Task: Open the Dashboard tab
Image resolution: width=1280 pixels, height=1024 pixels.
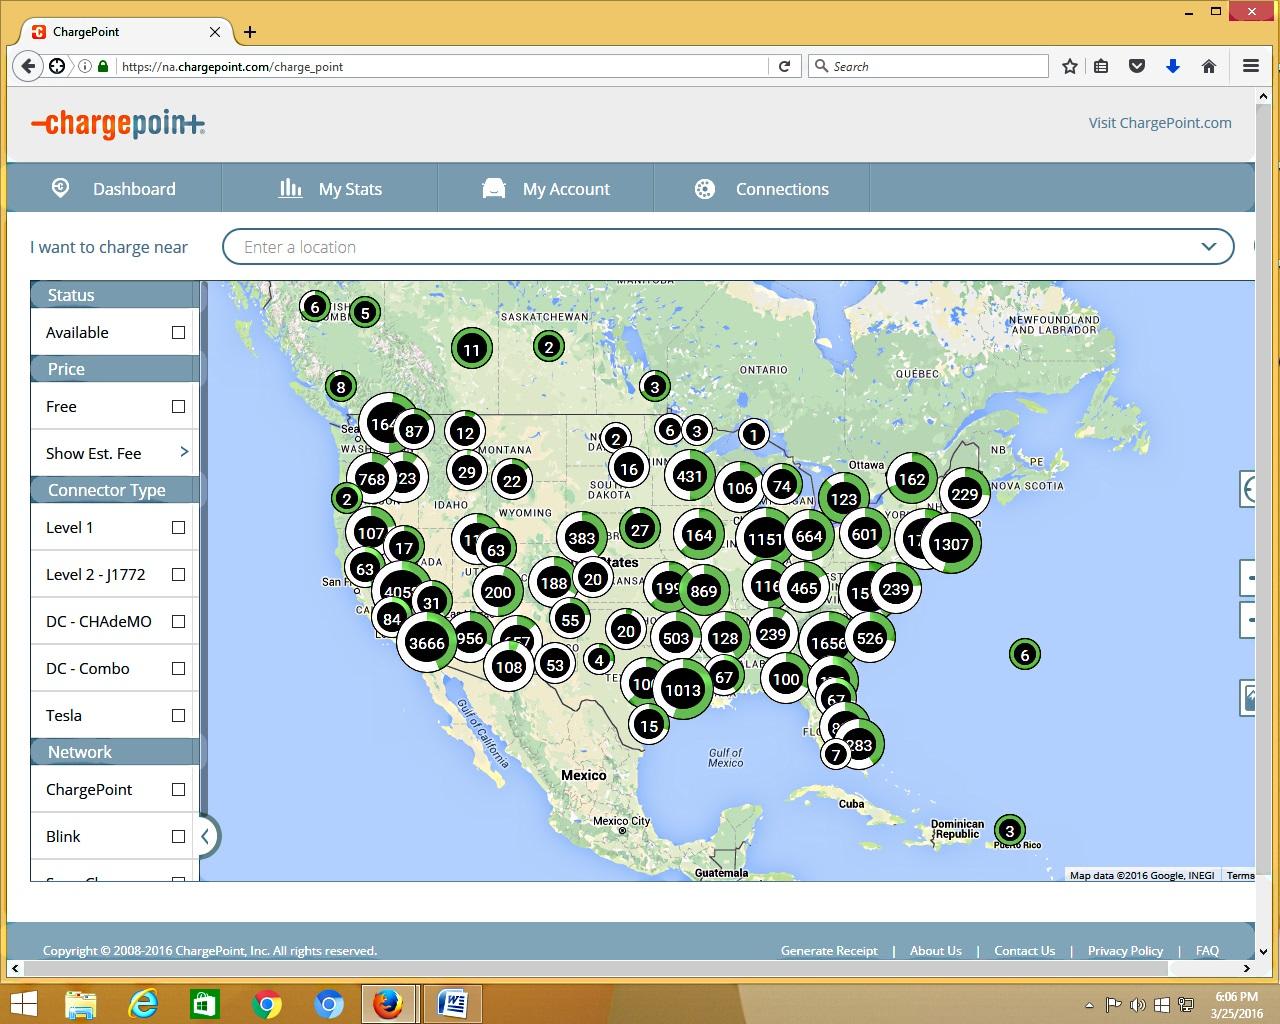Action: [114, 188]
